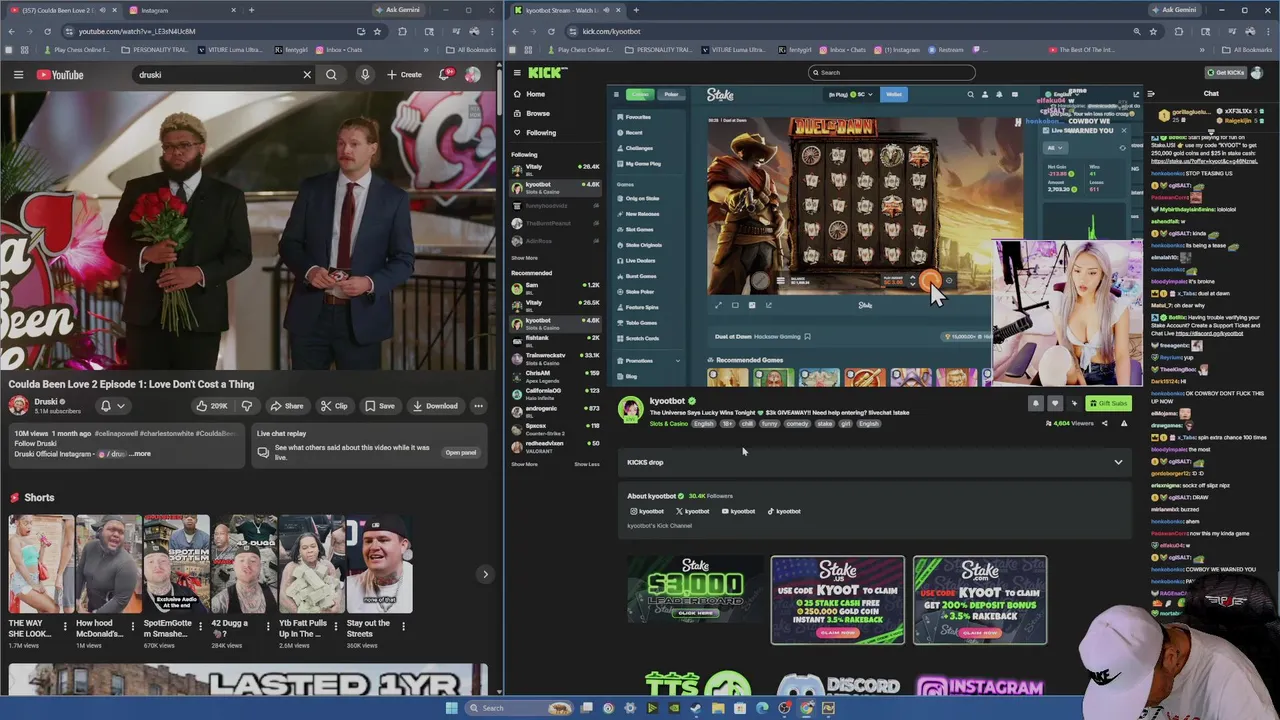Create a YouTube upload via Create button
The width and height of the screenshot is (1280, 720).
click(405, 75)
